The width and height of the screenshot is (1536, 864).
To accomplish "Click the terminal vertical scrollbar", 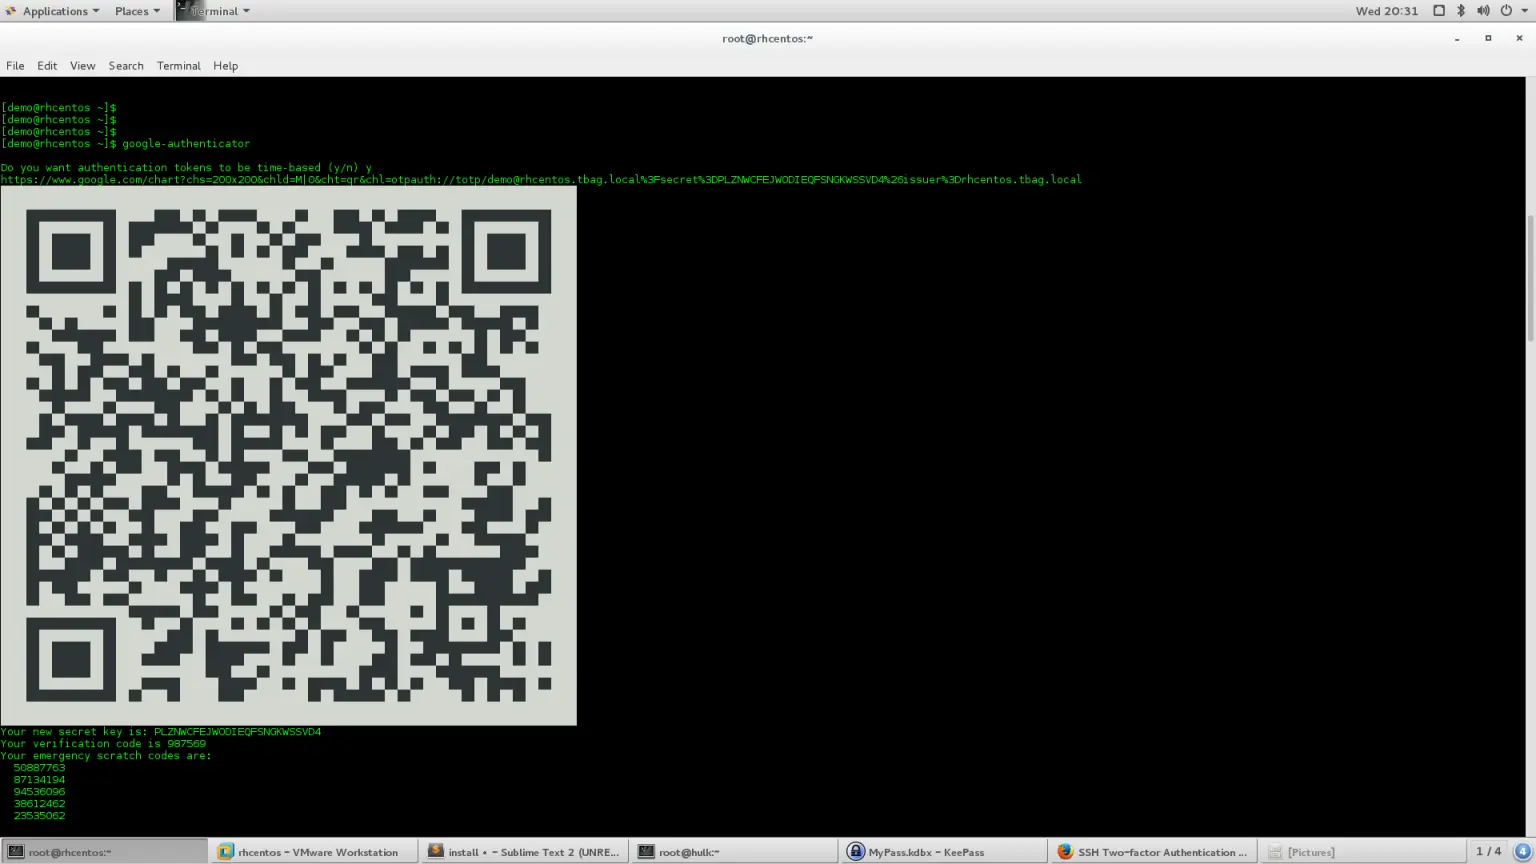I will pyautogui.click(x=1530, y=280).
